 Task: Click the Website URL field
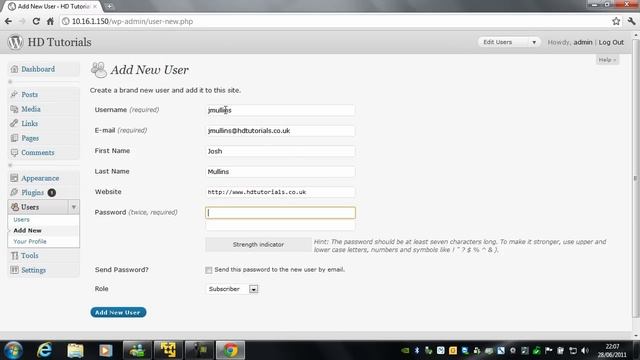[280, 192]
